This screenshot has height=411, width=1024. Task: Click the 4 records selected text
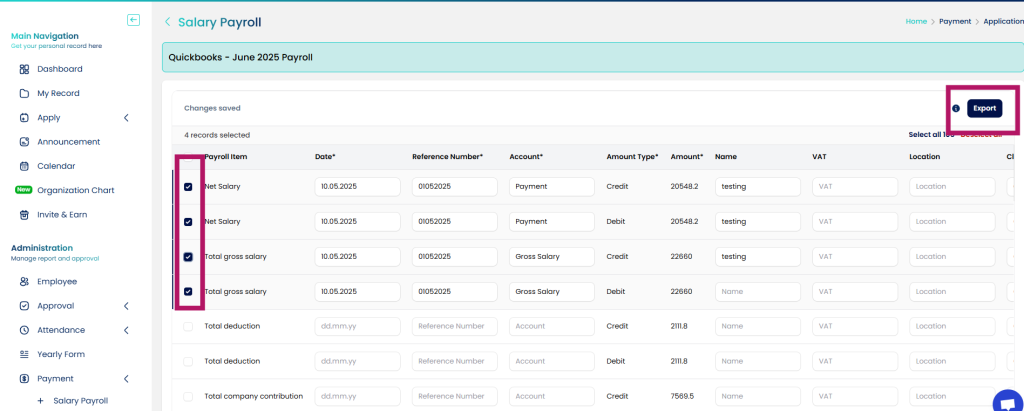click(217, 135)
